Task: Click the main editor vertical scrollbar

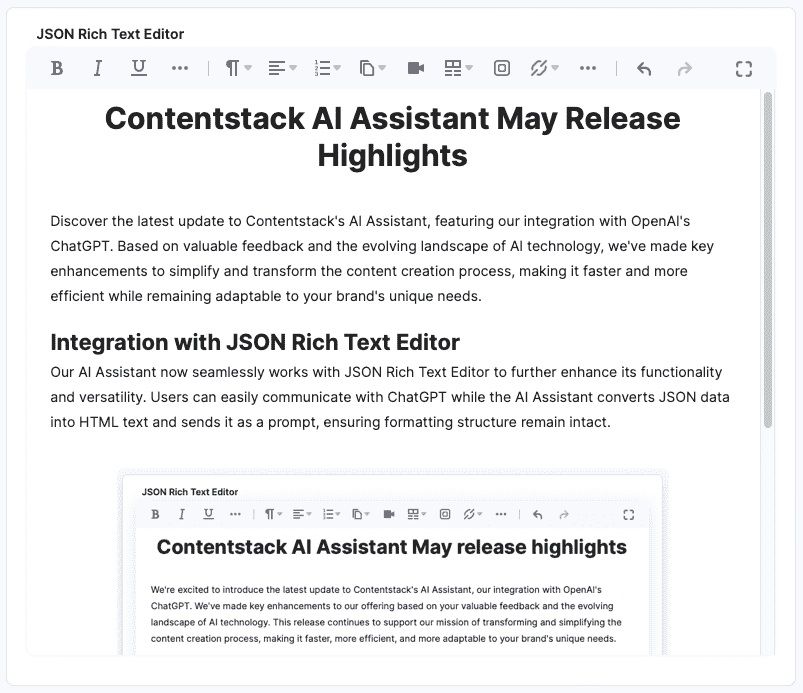Action: click(x=768, y=260)
